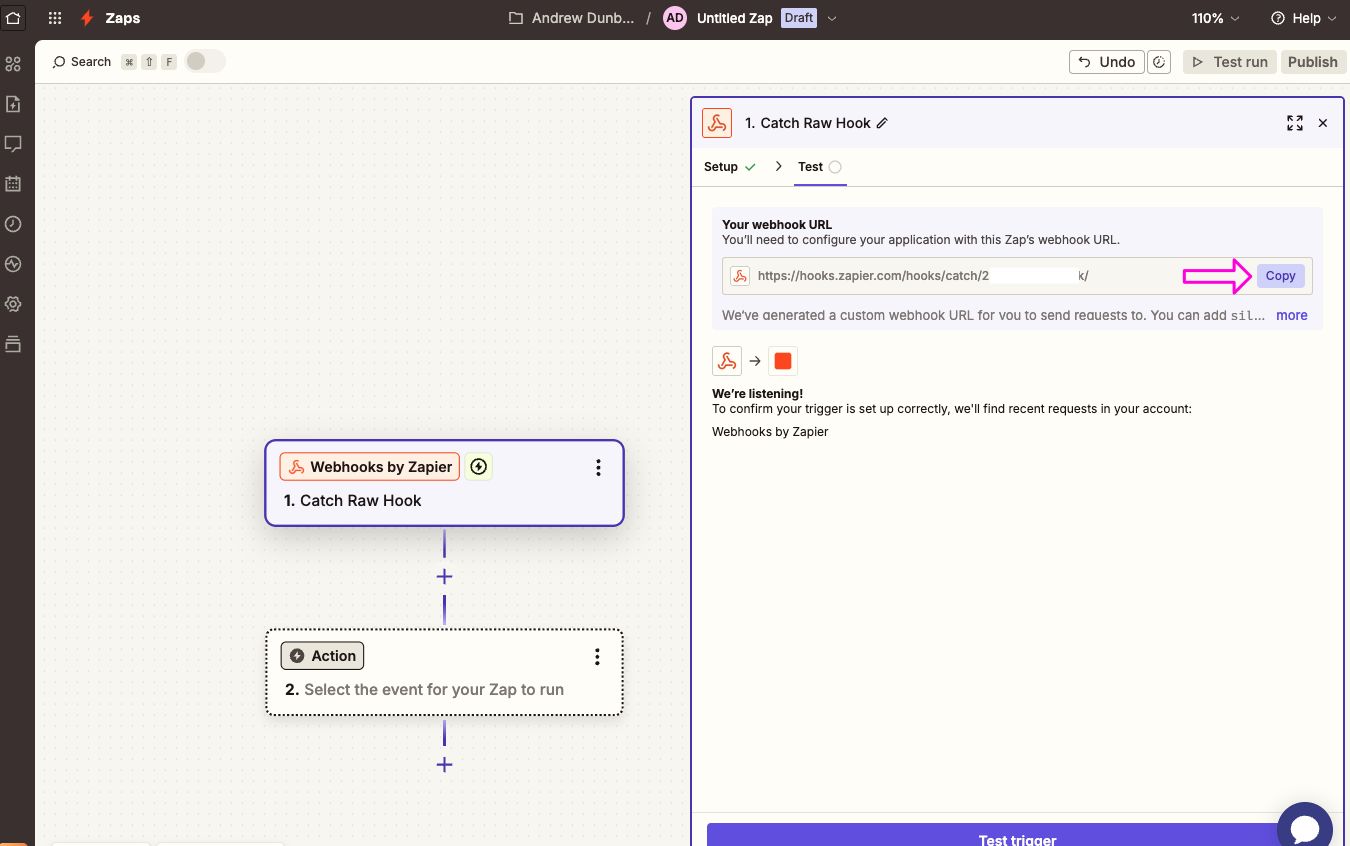Click the "We're listening!" text
1350x846 pixels.
tap(757, 394)
